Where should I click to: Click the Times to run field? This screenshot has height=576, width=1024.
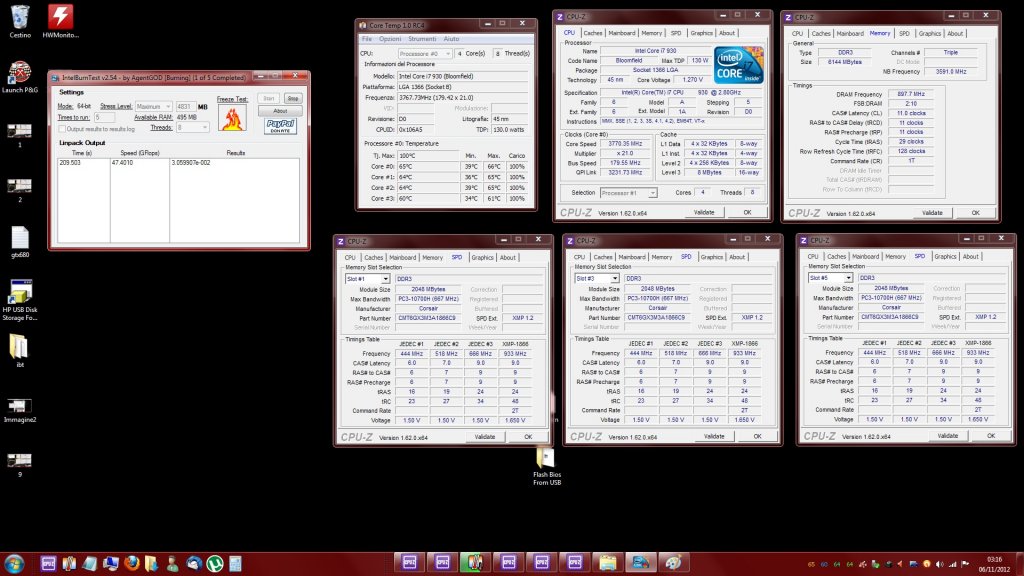pos(104,118)
